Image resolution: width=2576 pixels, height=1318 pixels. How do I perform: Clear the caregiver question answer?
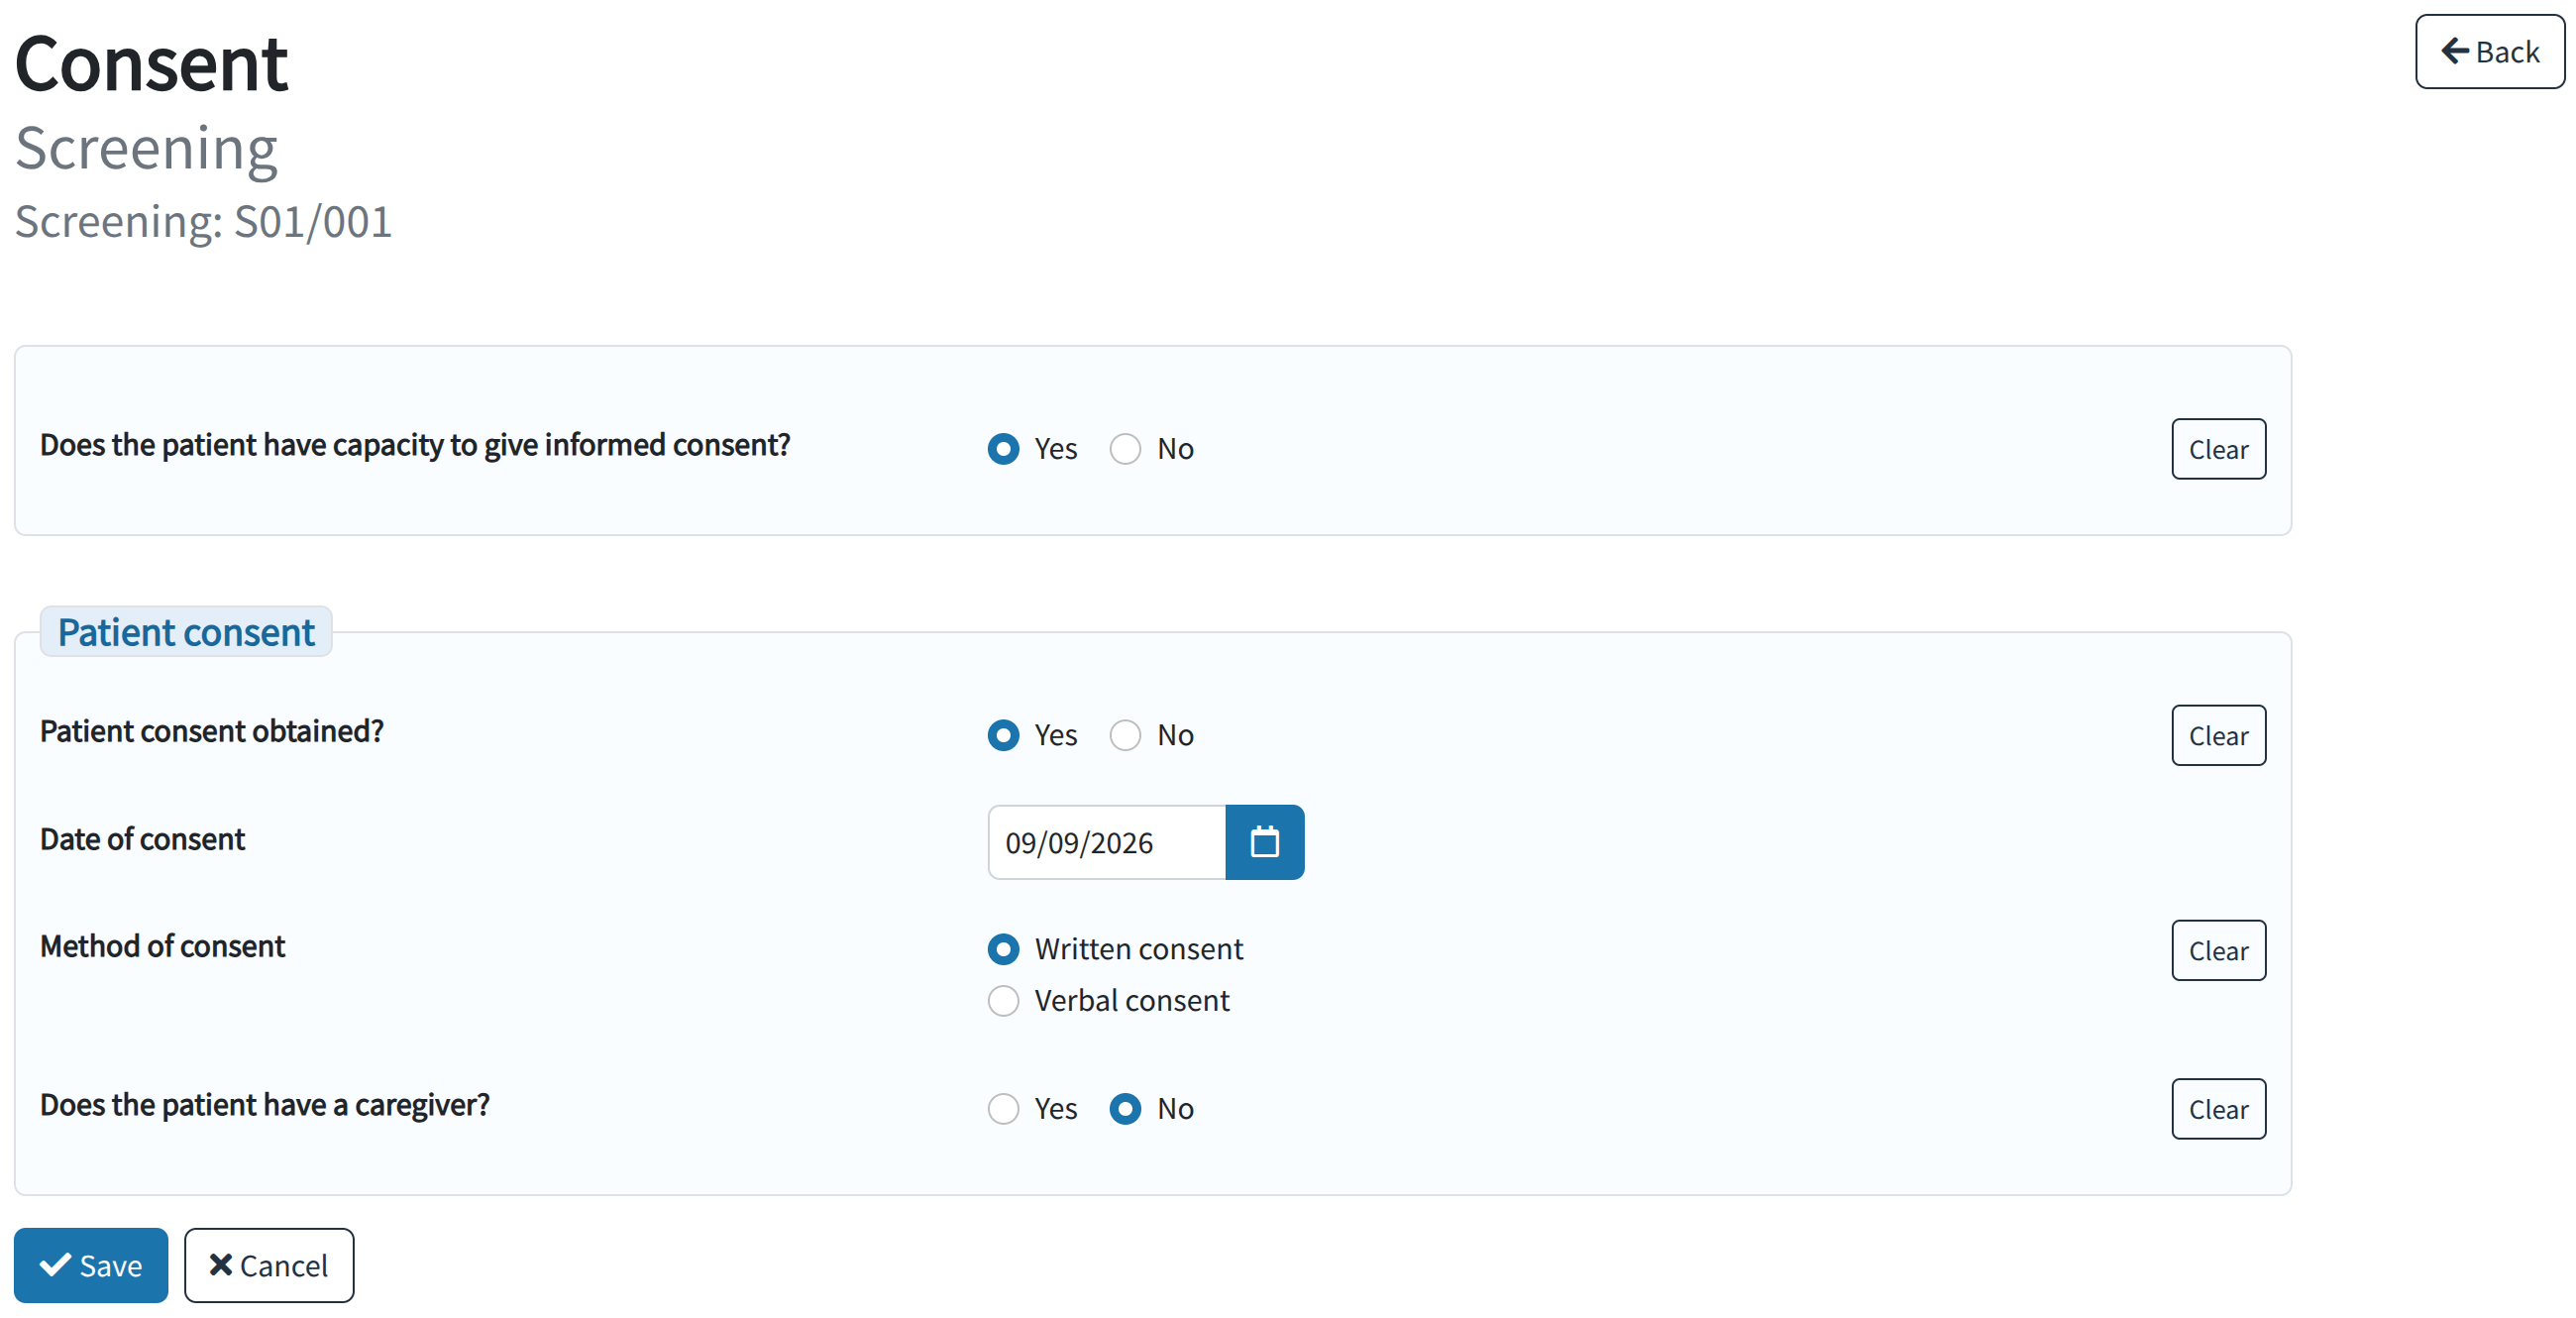[x=2218, y=1109]
